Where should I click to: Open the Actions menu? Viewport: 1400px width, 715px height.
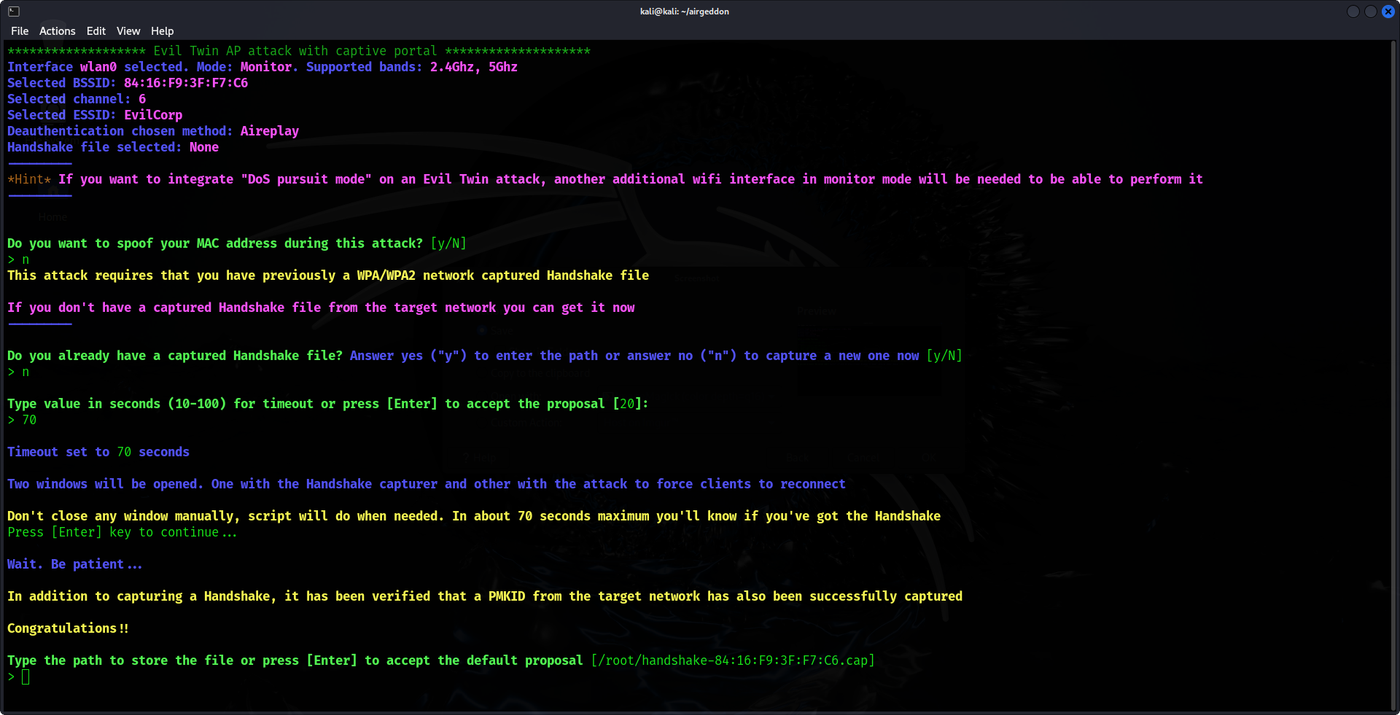tap(57, 31)
